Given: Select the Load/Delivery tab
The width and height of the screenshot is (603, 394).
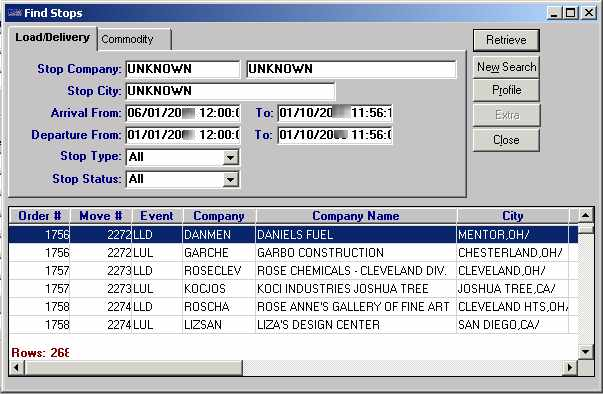Looking at the screenshot, I should pos(53,38).
